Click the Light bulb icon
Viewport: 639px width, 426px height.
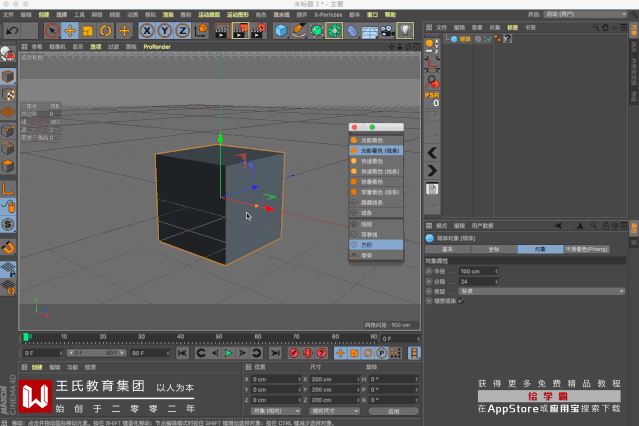coord(405,31)
